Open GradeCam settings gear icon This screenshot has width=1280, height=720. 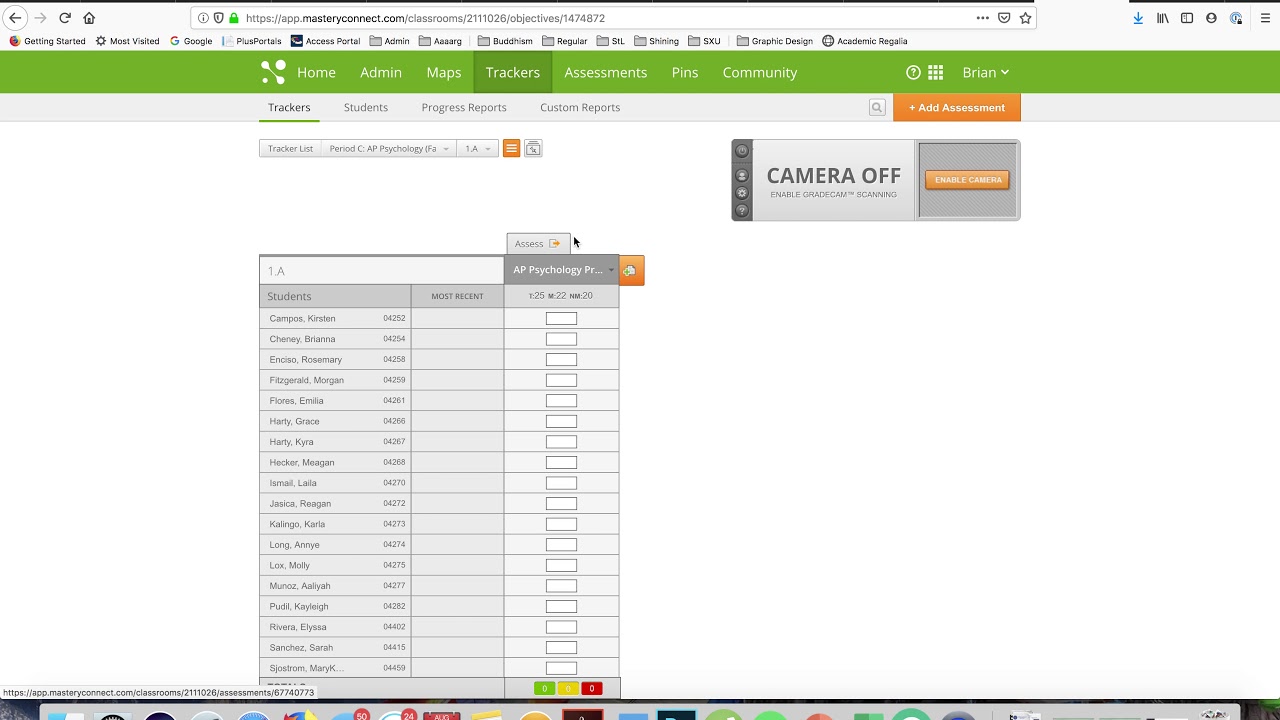(x=742, y=193)
